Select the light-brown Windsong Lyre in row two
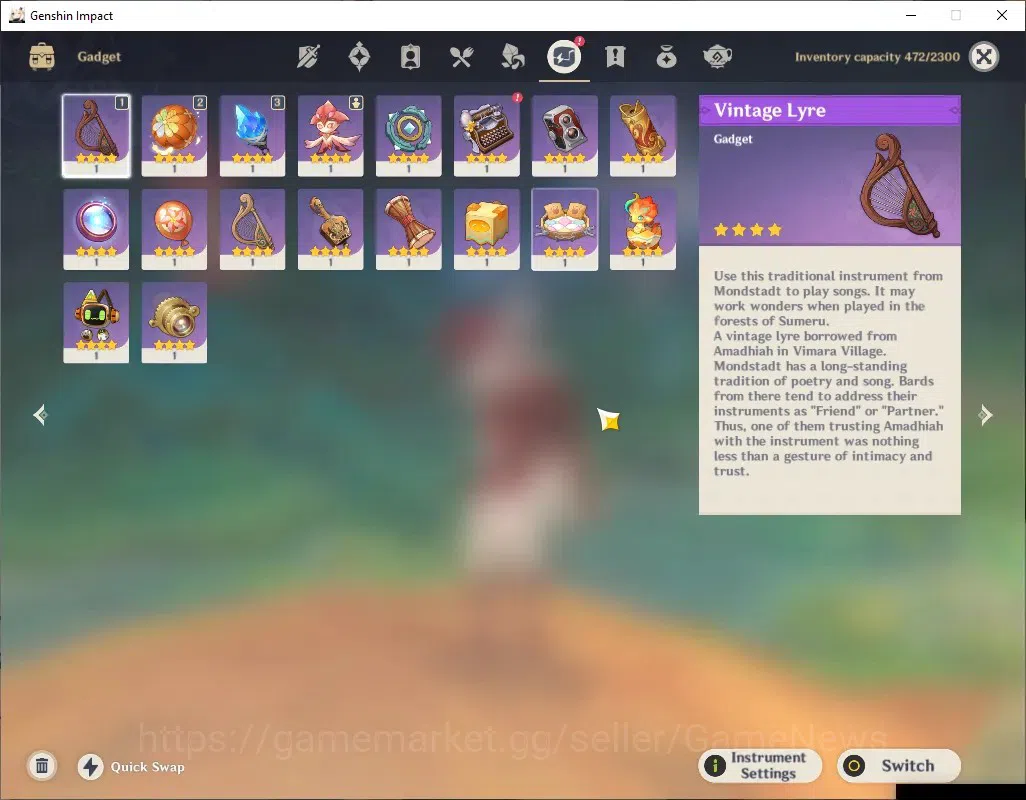This screenshot has width=1026, height=800. point(252,230)
